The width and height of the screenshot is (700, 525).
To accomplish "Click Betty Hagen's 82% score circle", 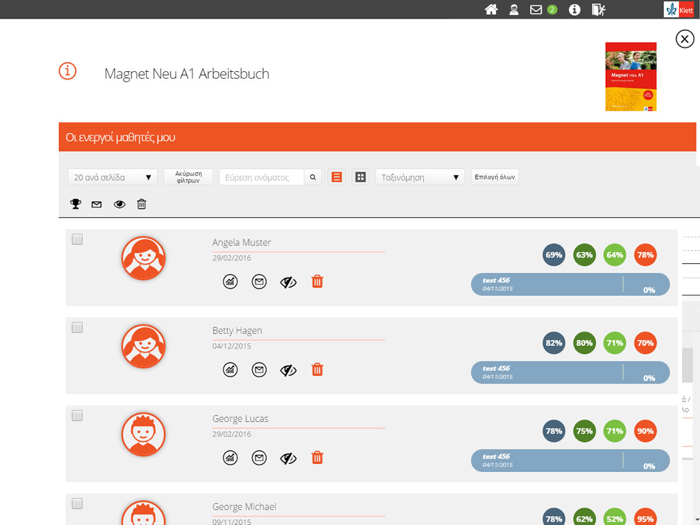I will [554, 343].
